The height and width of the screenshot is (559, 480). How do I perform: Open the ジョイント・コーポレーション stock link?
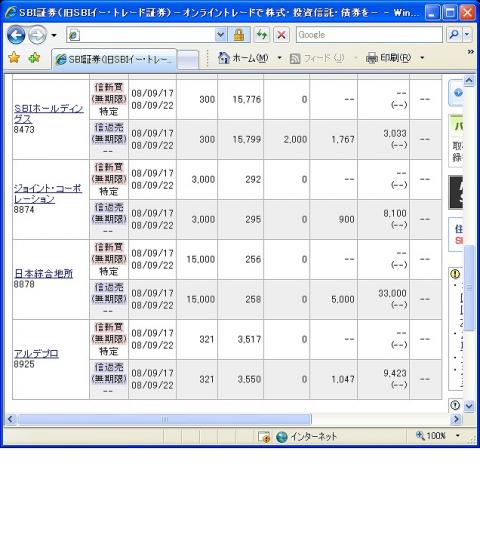[x=48, y=194]
